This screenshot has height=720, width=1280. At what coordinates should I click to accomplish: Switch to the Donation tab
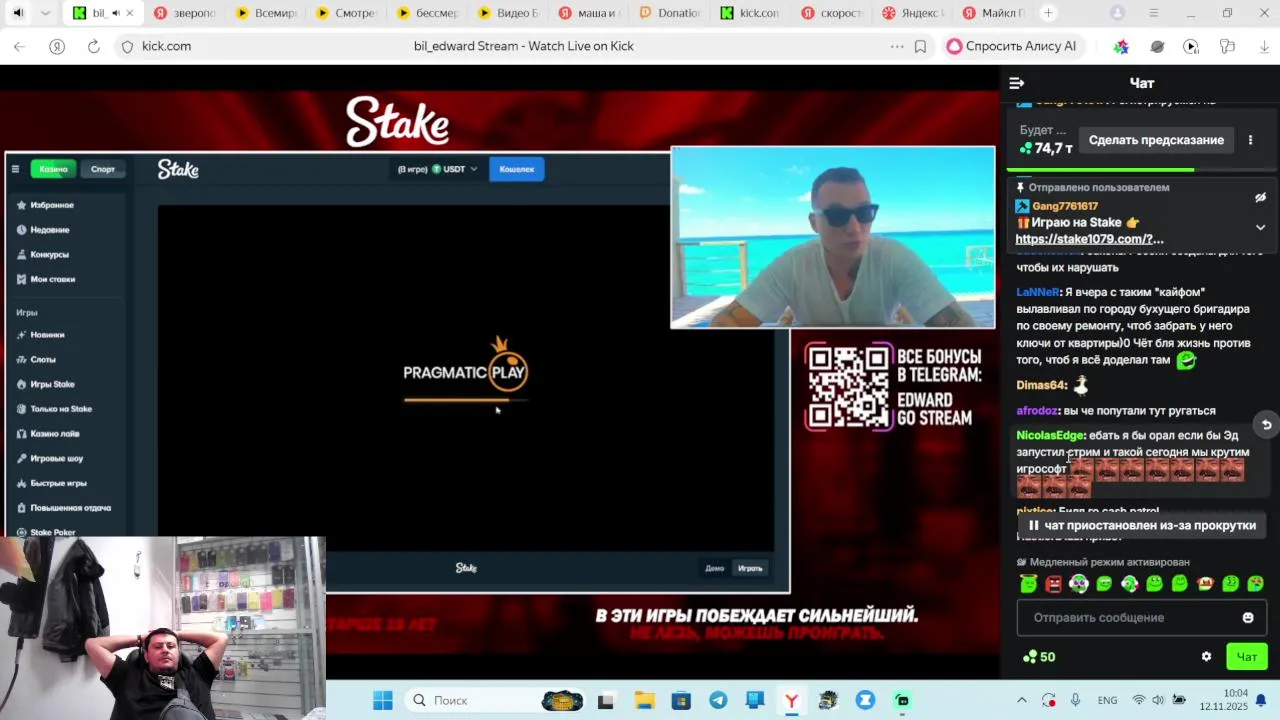[x=669, y=13]
